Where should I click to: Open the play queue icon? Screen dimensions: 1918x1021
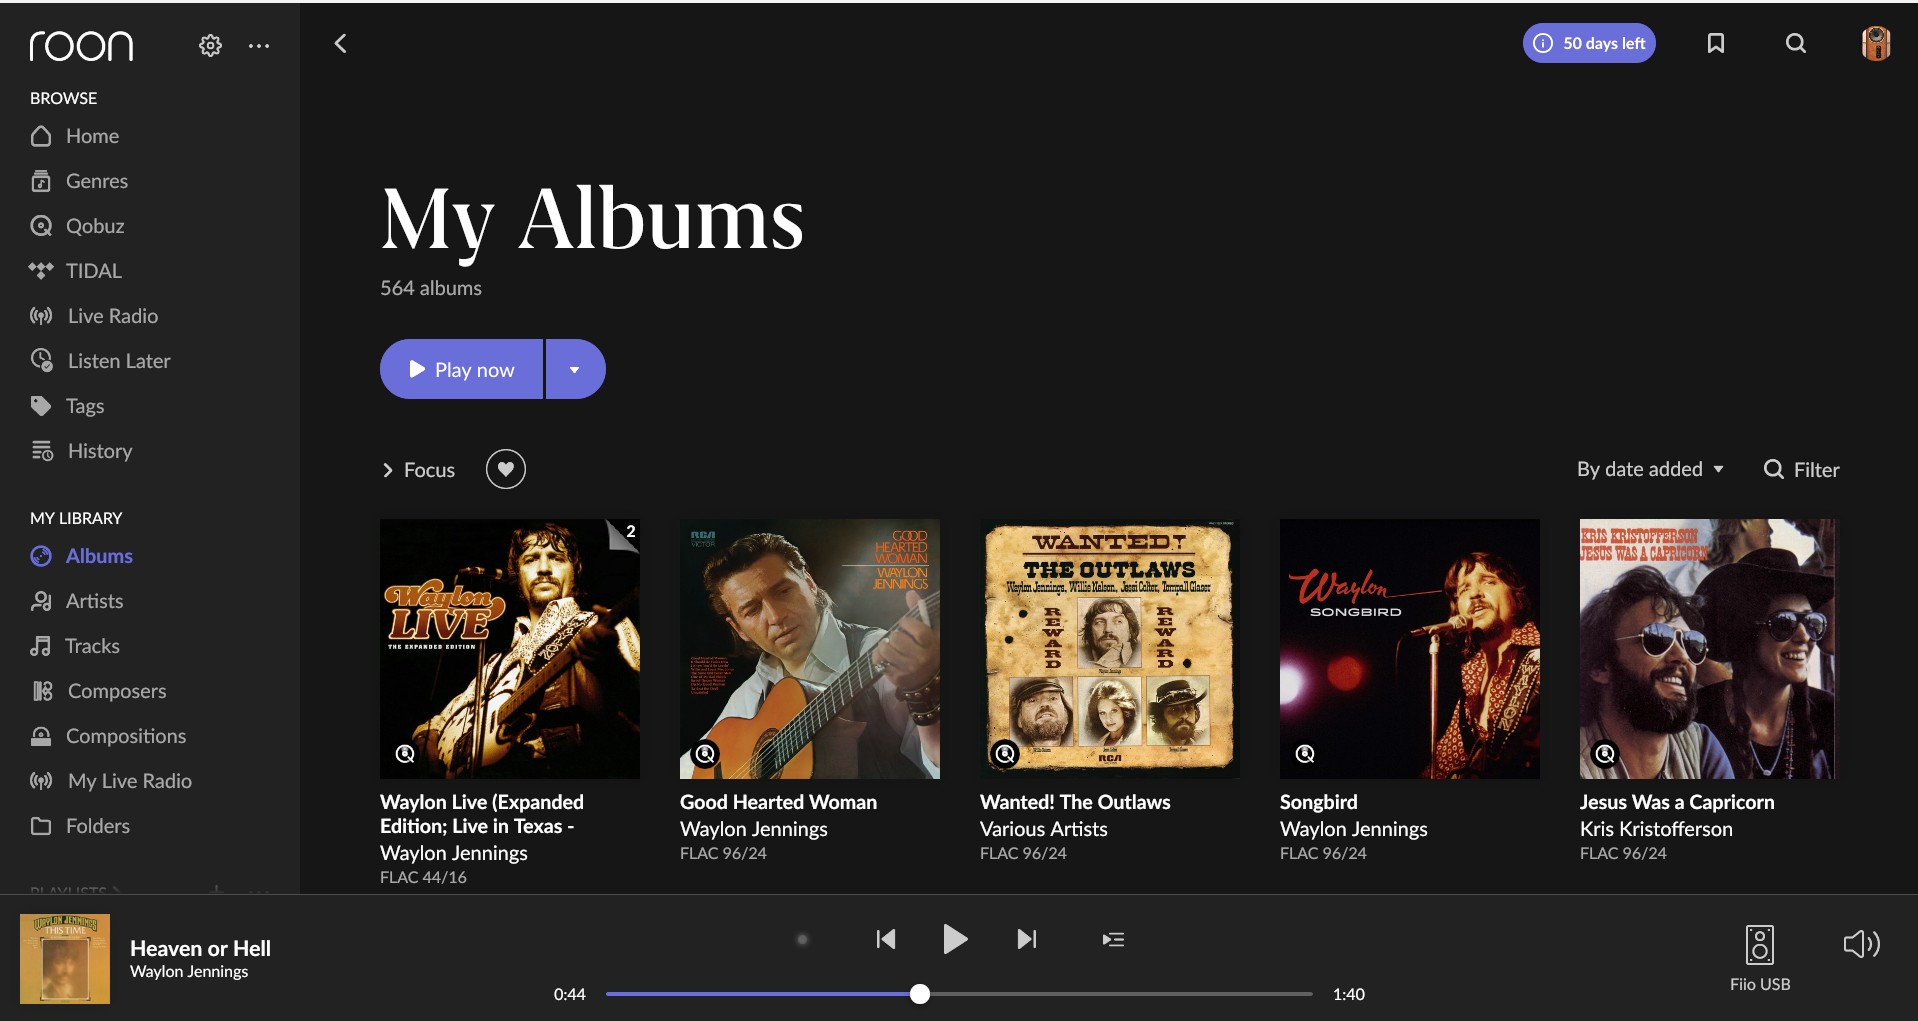[1112, 939]
